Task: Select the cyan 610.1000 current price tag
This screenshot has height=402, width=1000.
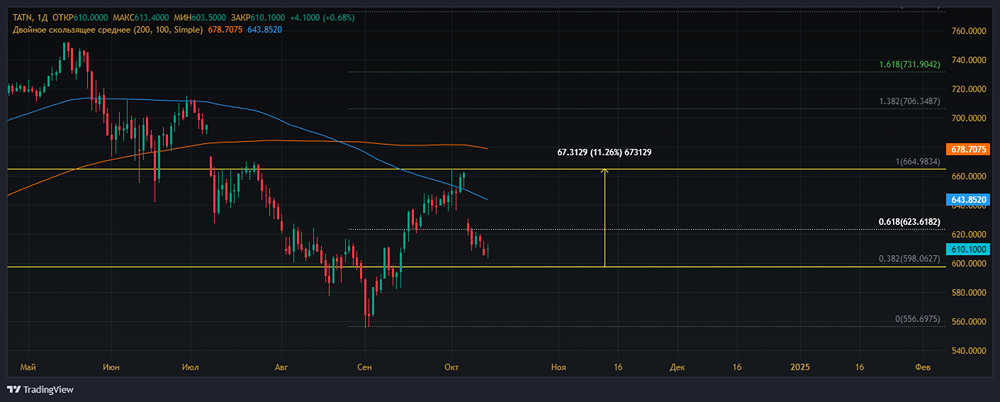Action: click(x=969, y=249)
